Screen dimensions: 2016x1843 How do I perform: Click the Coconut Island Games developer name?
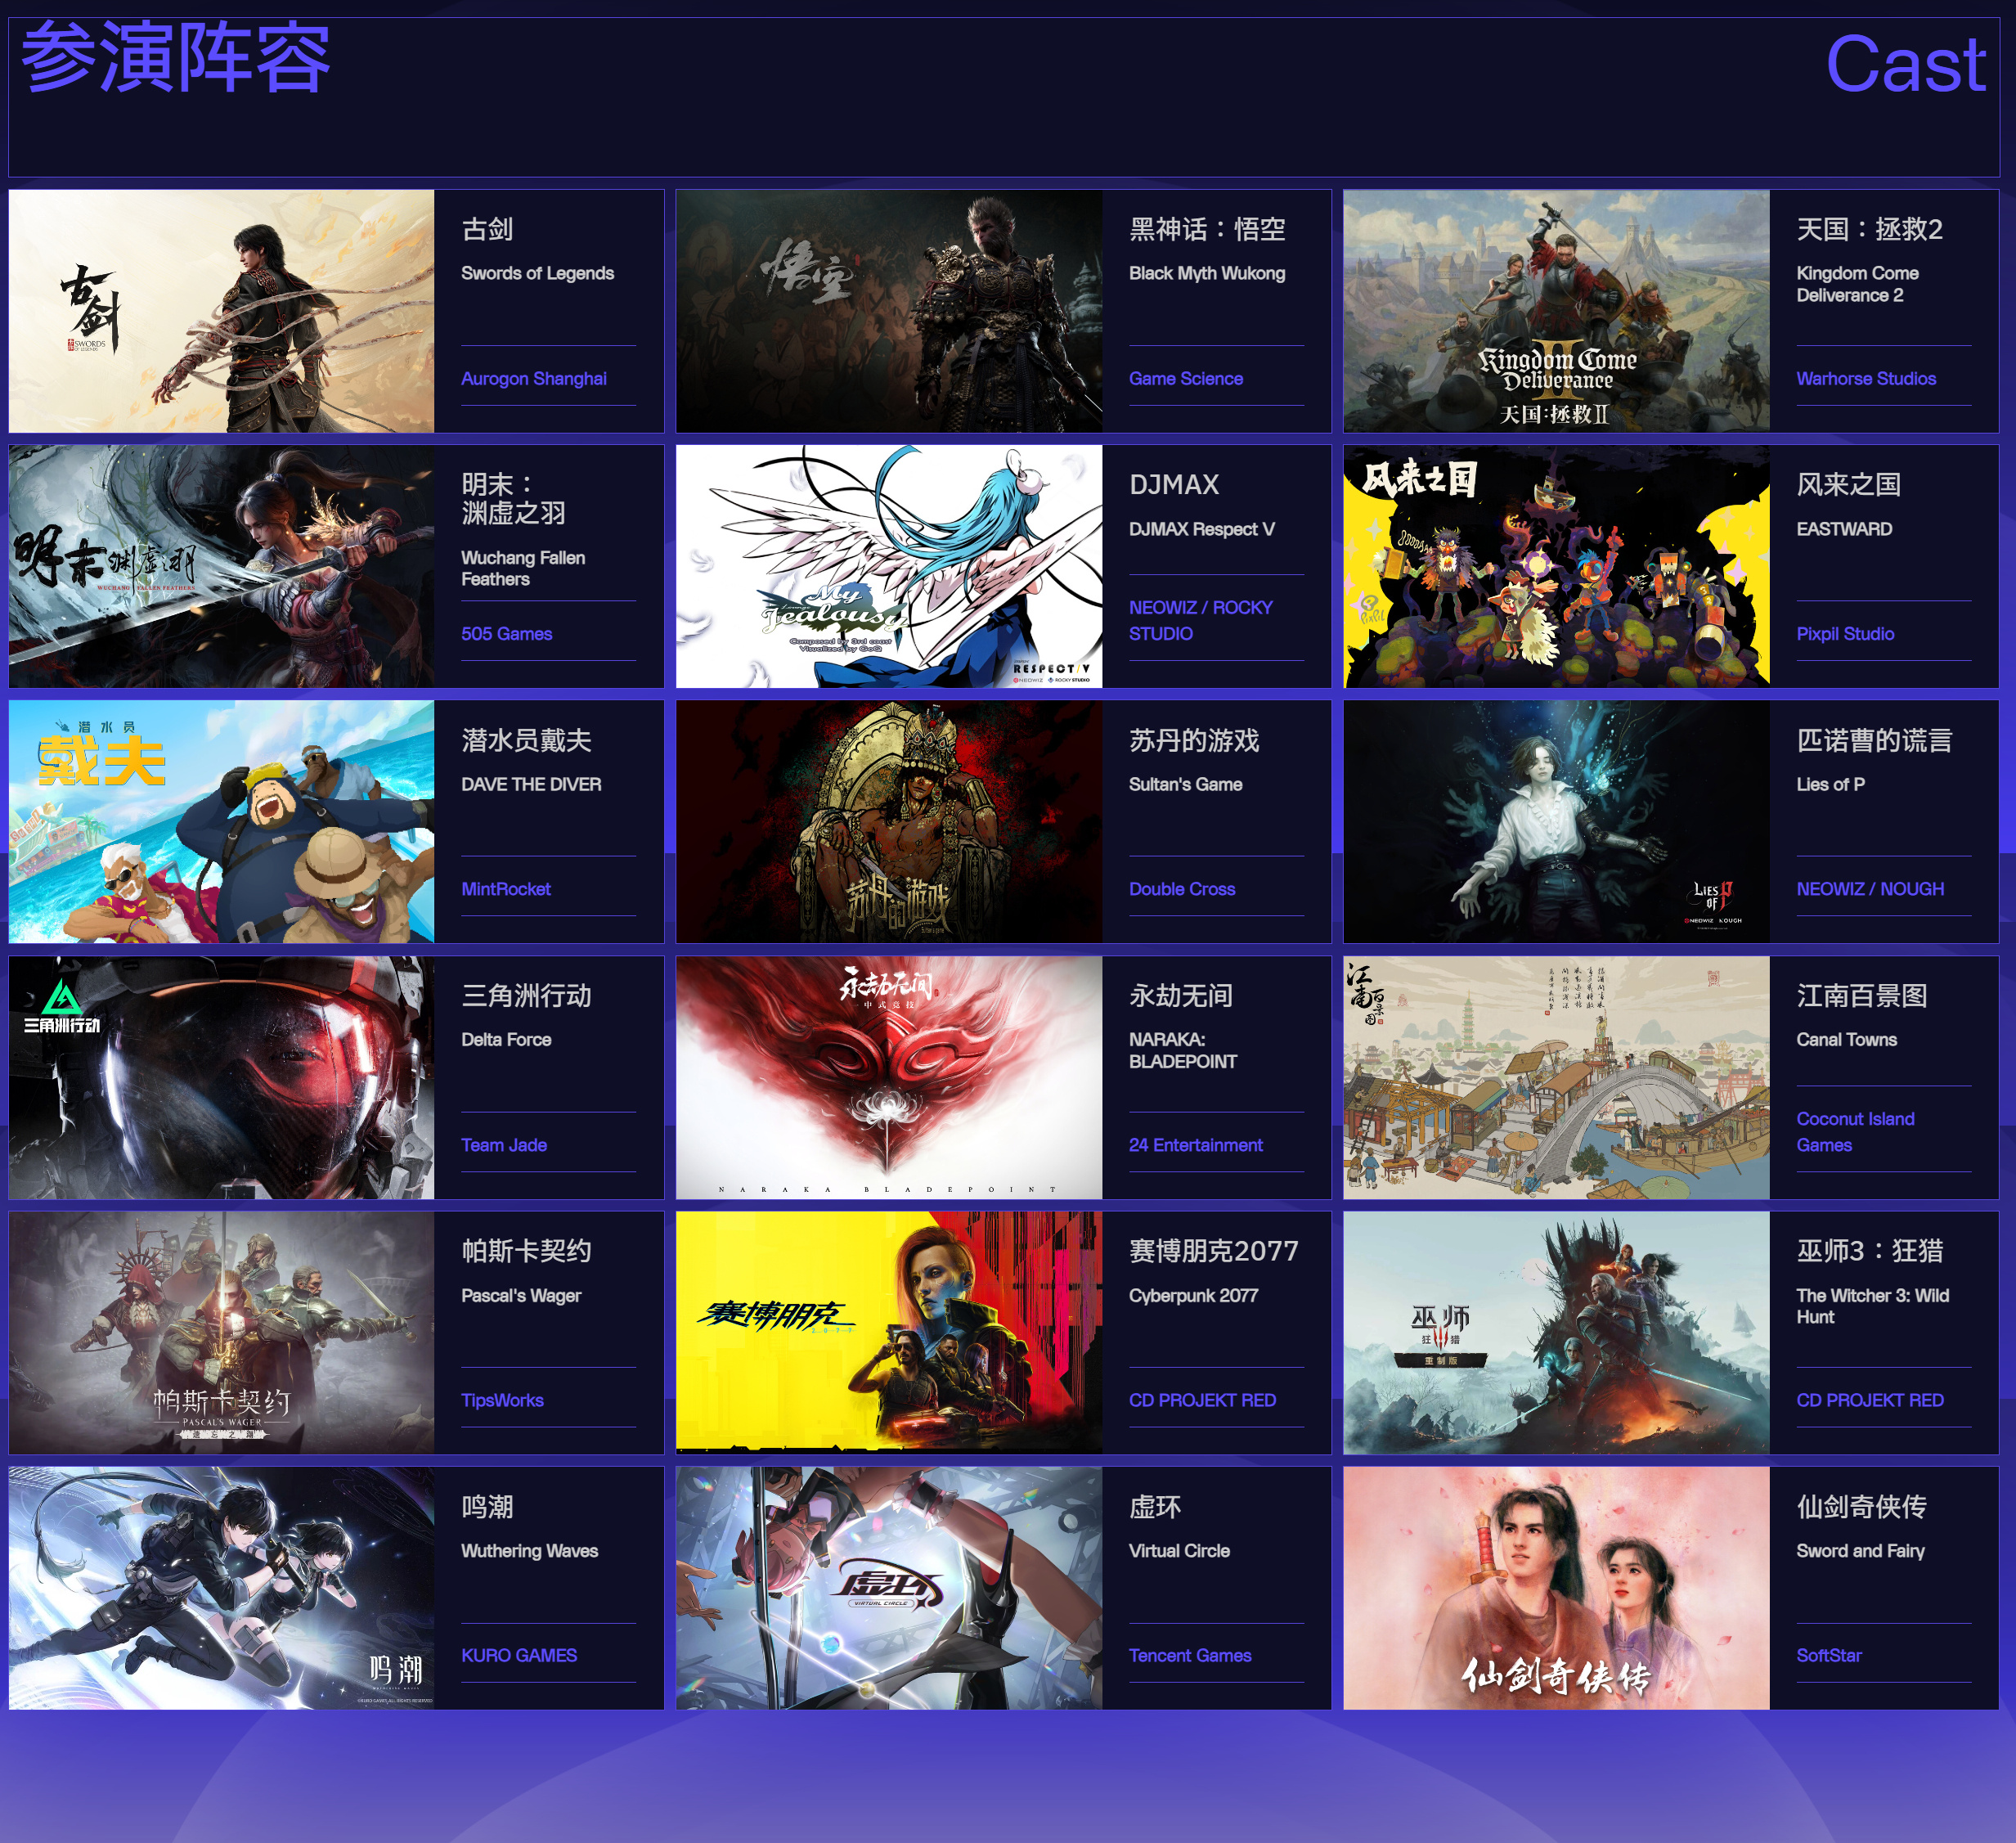click(1855, 1131)
